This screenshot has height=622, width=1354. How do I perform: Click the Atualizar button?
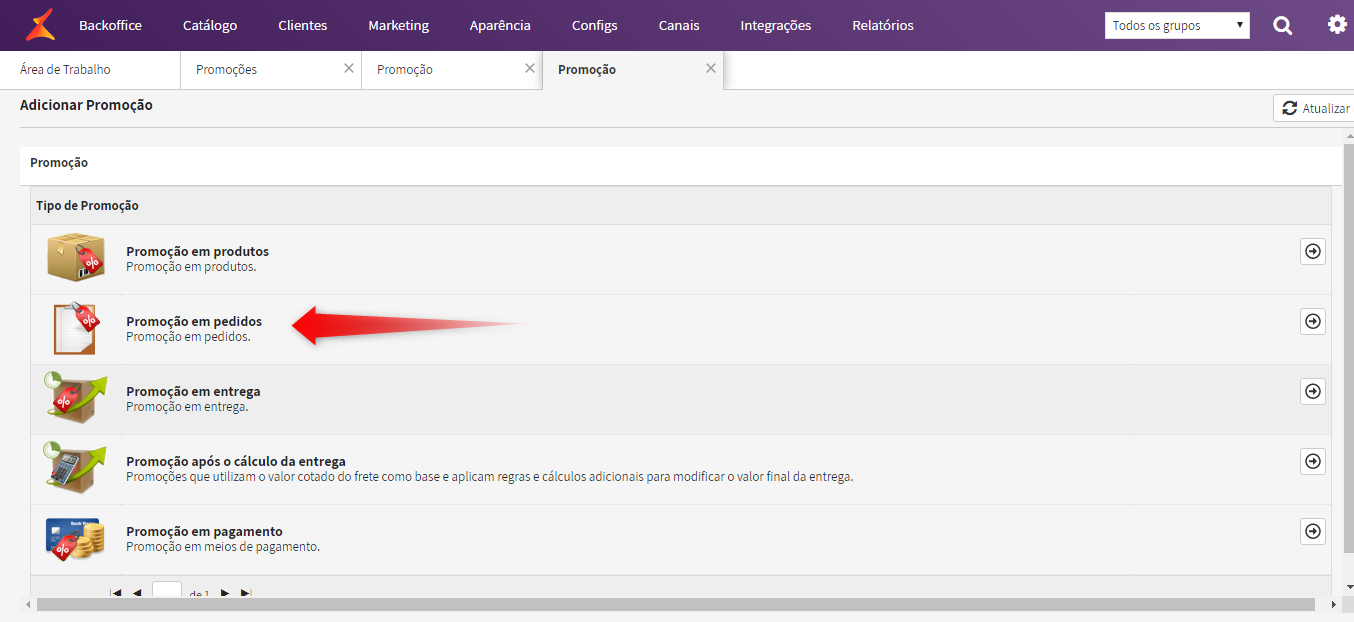(x=1315, y=108)
